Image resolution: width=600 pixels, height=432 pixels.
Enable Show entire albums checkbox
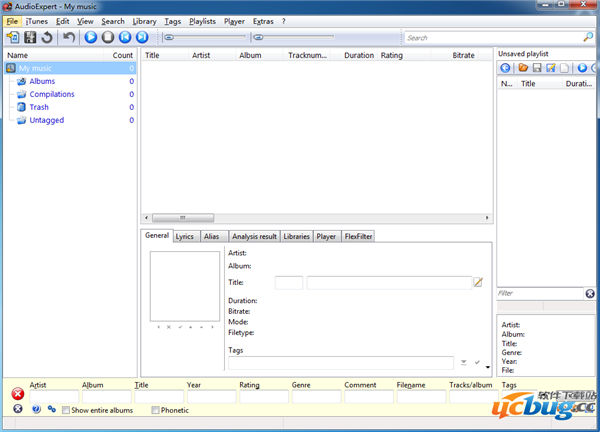coord(66,410)
